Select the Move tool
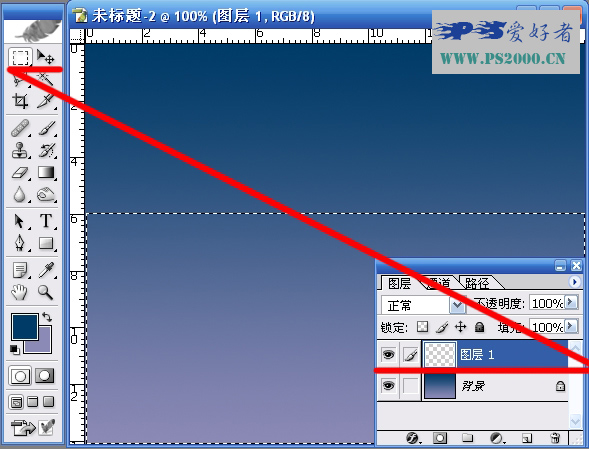The width and height of the screenshot is (589, 449). 45,57
